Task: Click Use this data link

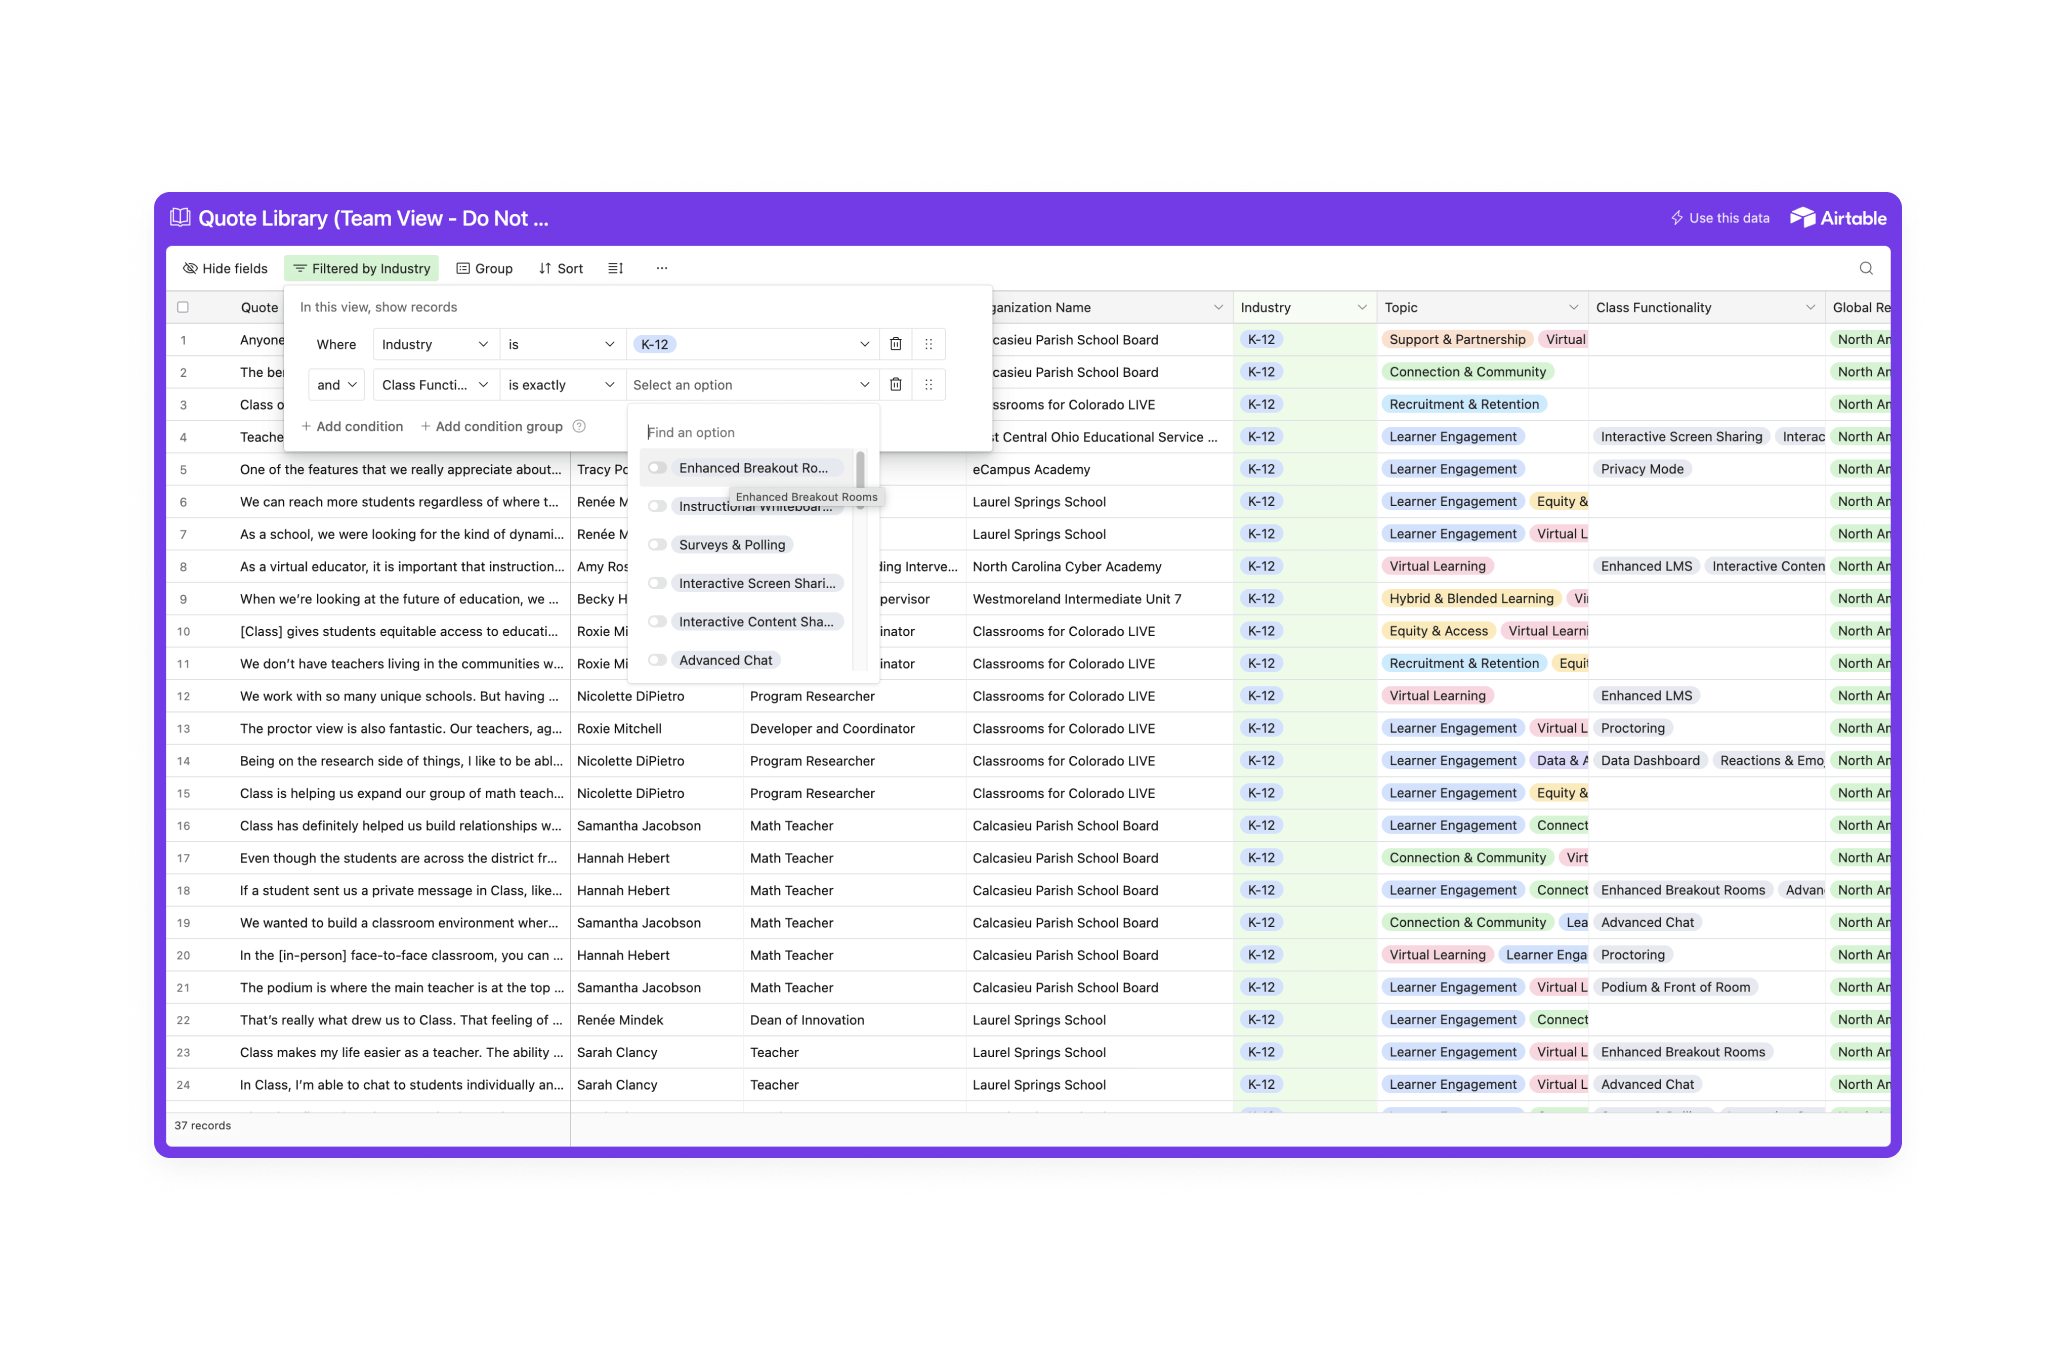Action: click(x=1720, y=218)
